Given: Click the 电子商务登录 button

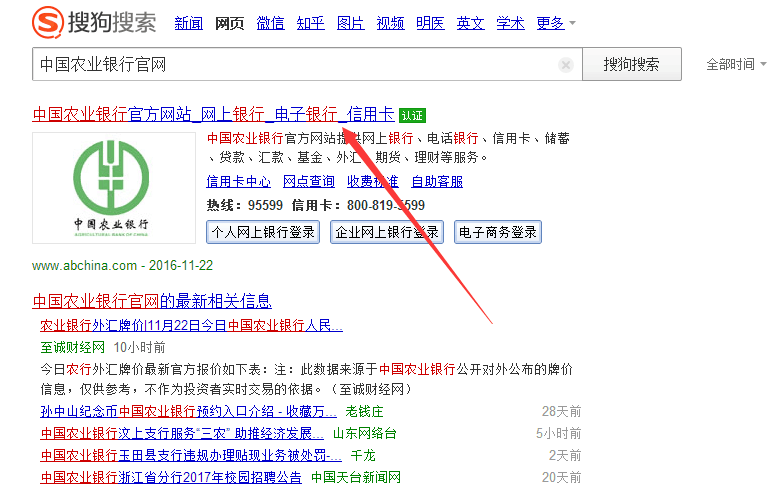Looking at the screenshot, I should [498, 232].
